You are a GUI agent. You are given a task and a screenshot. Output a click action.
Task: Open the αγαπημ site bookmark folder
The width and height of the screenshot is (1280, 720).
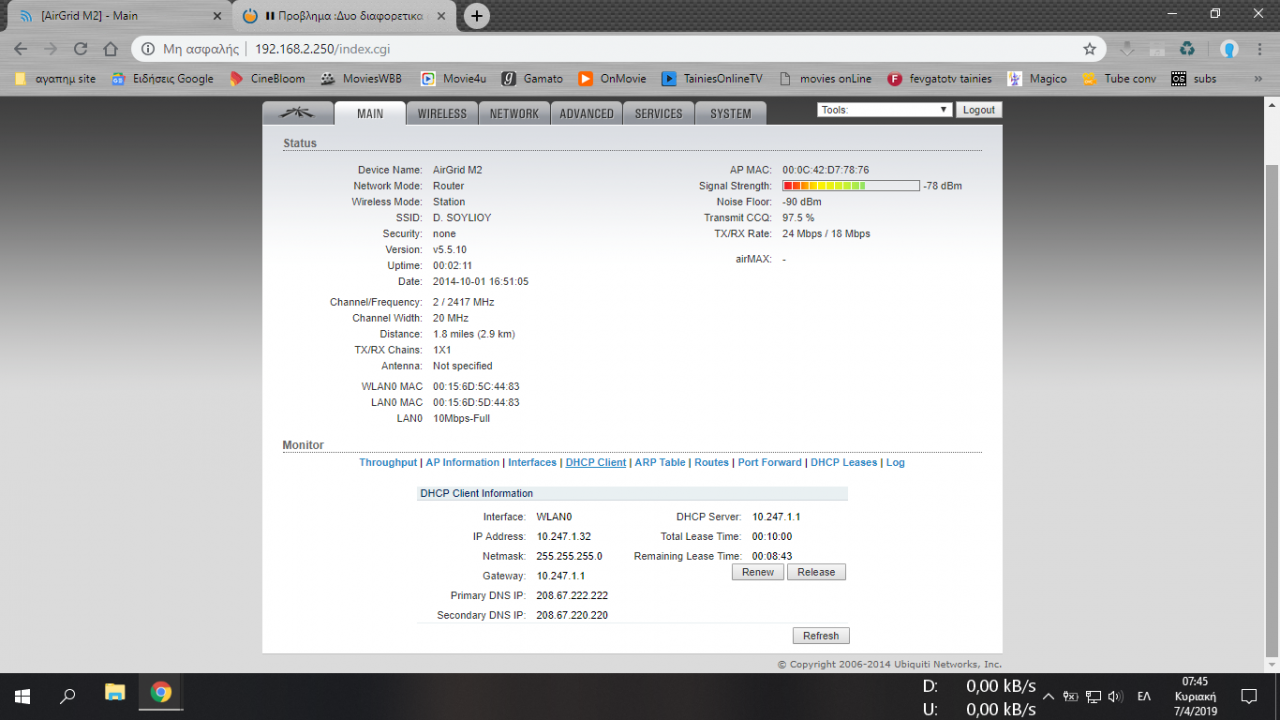tap(57, 78)
